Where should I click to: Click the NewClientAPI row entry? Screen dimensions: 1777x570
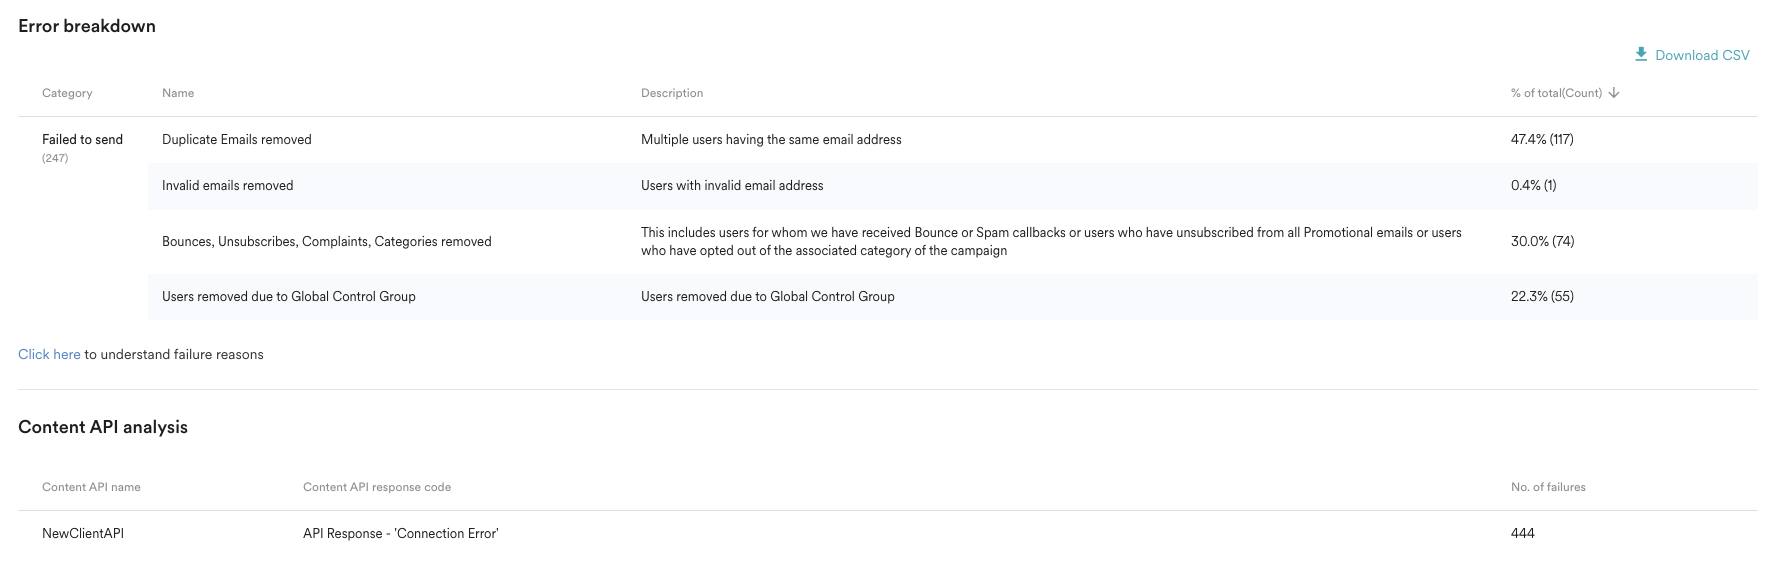pyautogui.click(x=83, y=534)
